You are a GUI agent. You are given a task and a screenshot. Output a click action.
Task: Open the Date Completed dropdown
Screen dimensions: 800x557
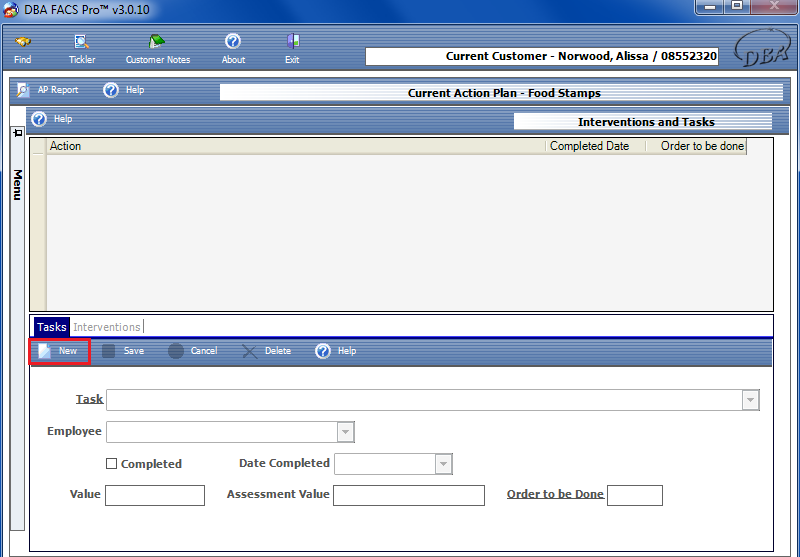[x=443, y=464]
